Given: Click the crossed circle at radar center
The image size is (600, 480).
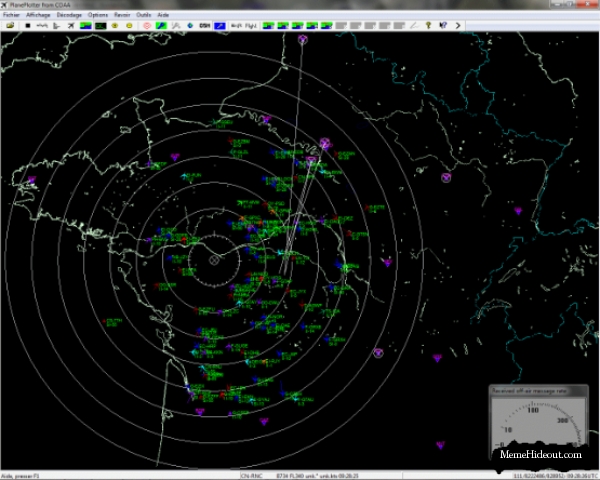Looking at the screenshot, I should (214, 259).
